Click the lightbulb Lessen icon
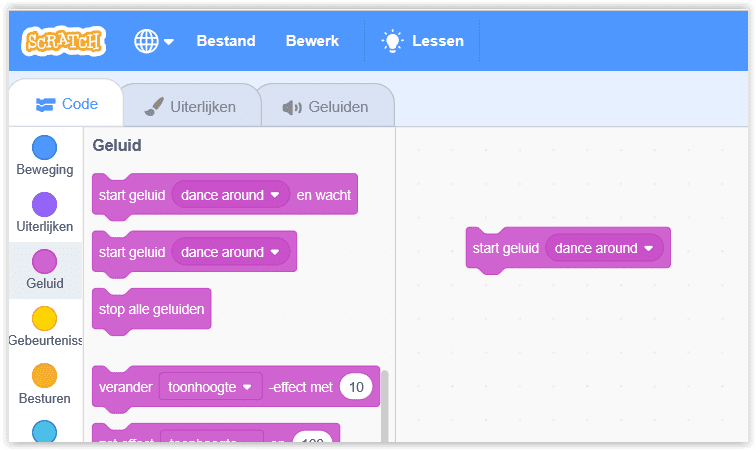 392,41
